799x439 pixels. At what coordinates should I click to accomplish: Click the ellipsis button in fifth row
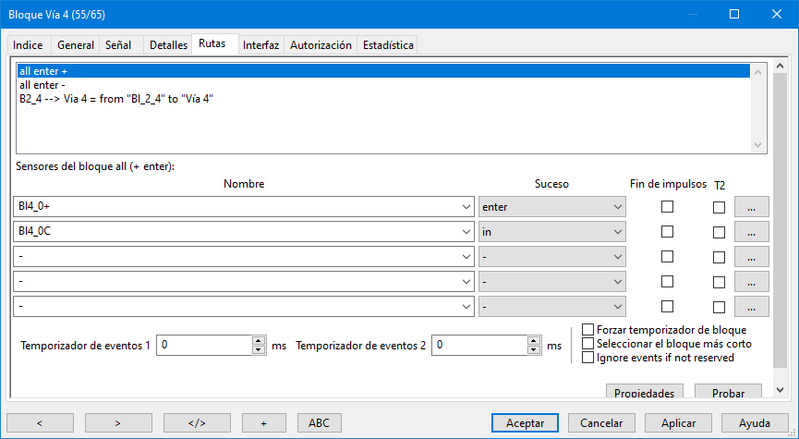[751, 307]
